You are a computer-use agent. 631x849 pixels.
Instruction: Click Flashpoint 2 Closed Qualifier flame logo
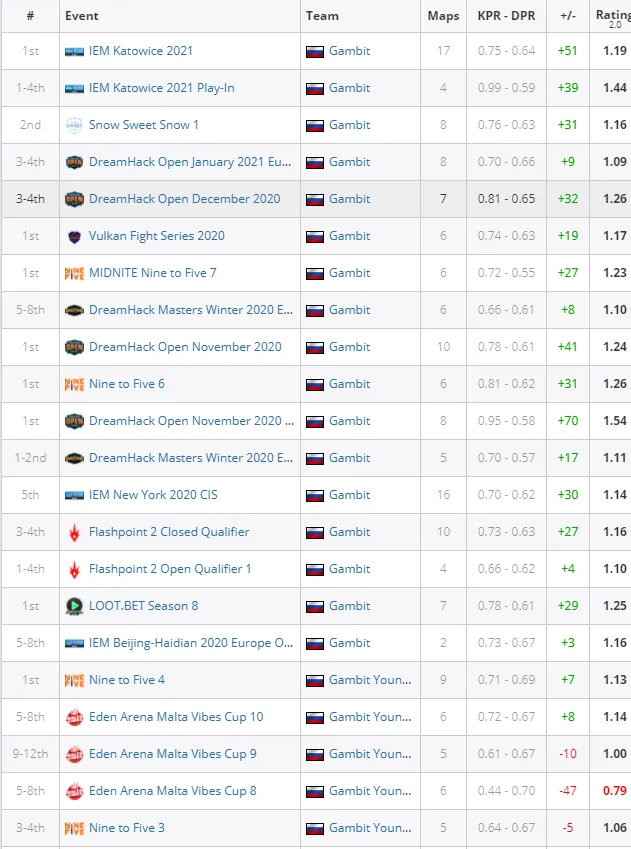74,533
